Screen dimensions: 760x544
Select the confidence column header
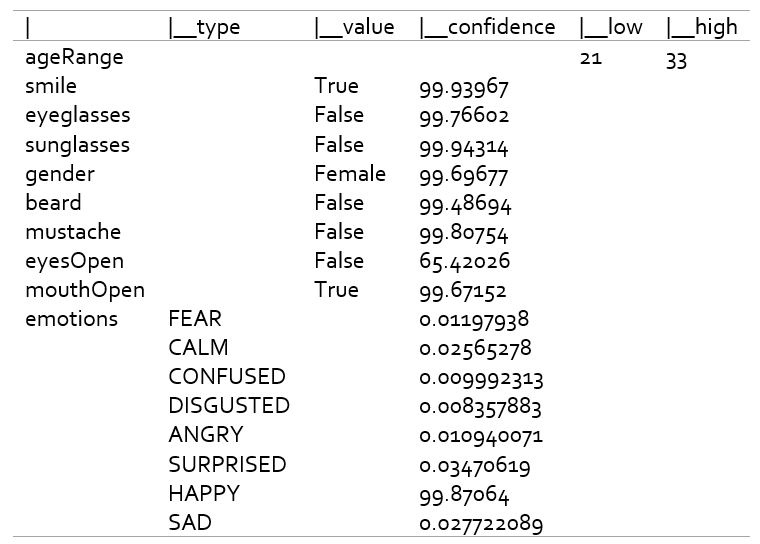[488, 27]
